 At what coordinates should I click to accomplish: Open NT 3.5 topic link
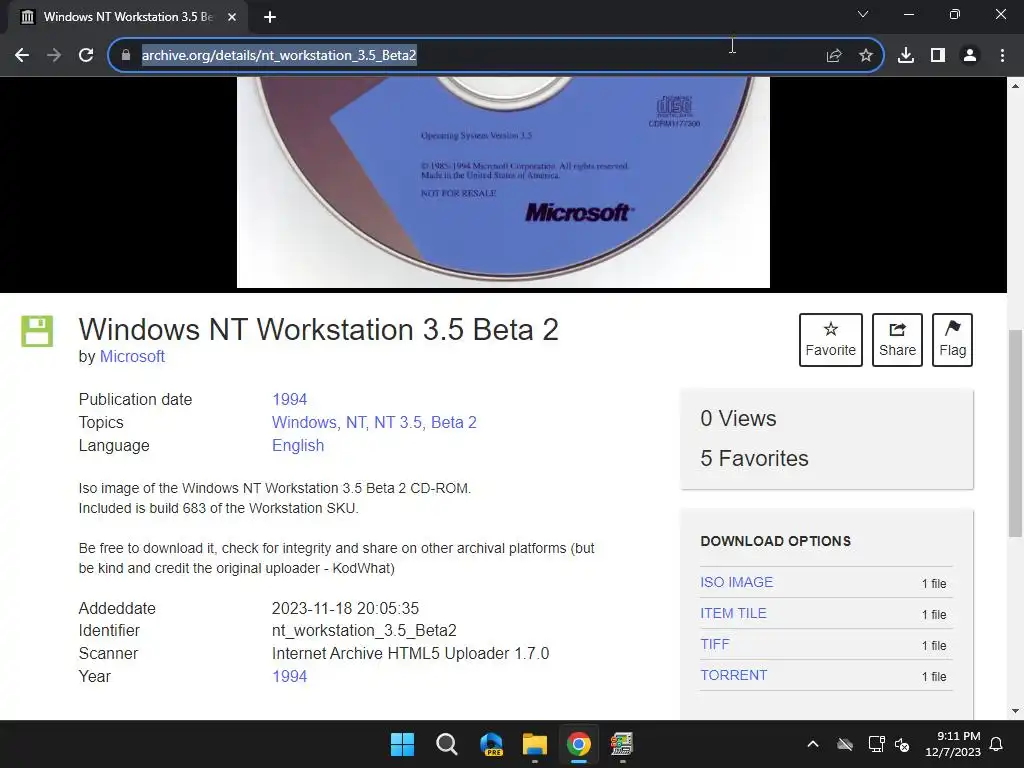[x=398, y=423]
